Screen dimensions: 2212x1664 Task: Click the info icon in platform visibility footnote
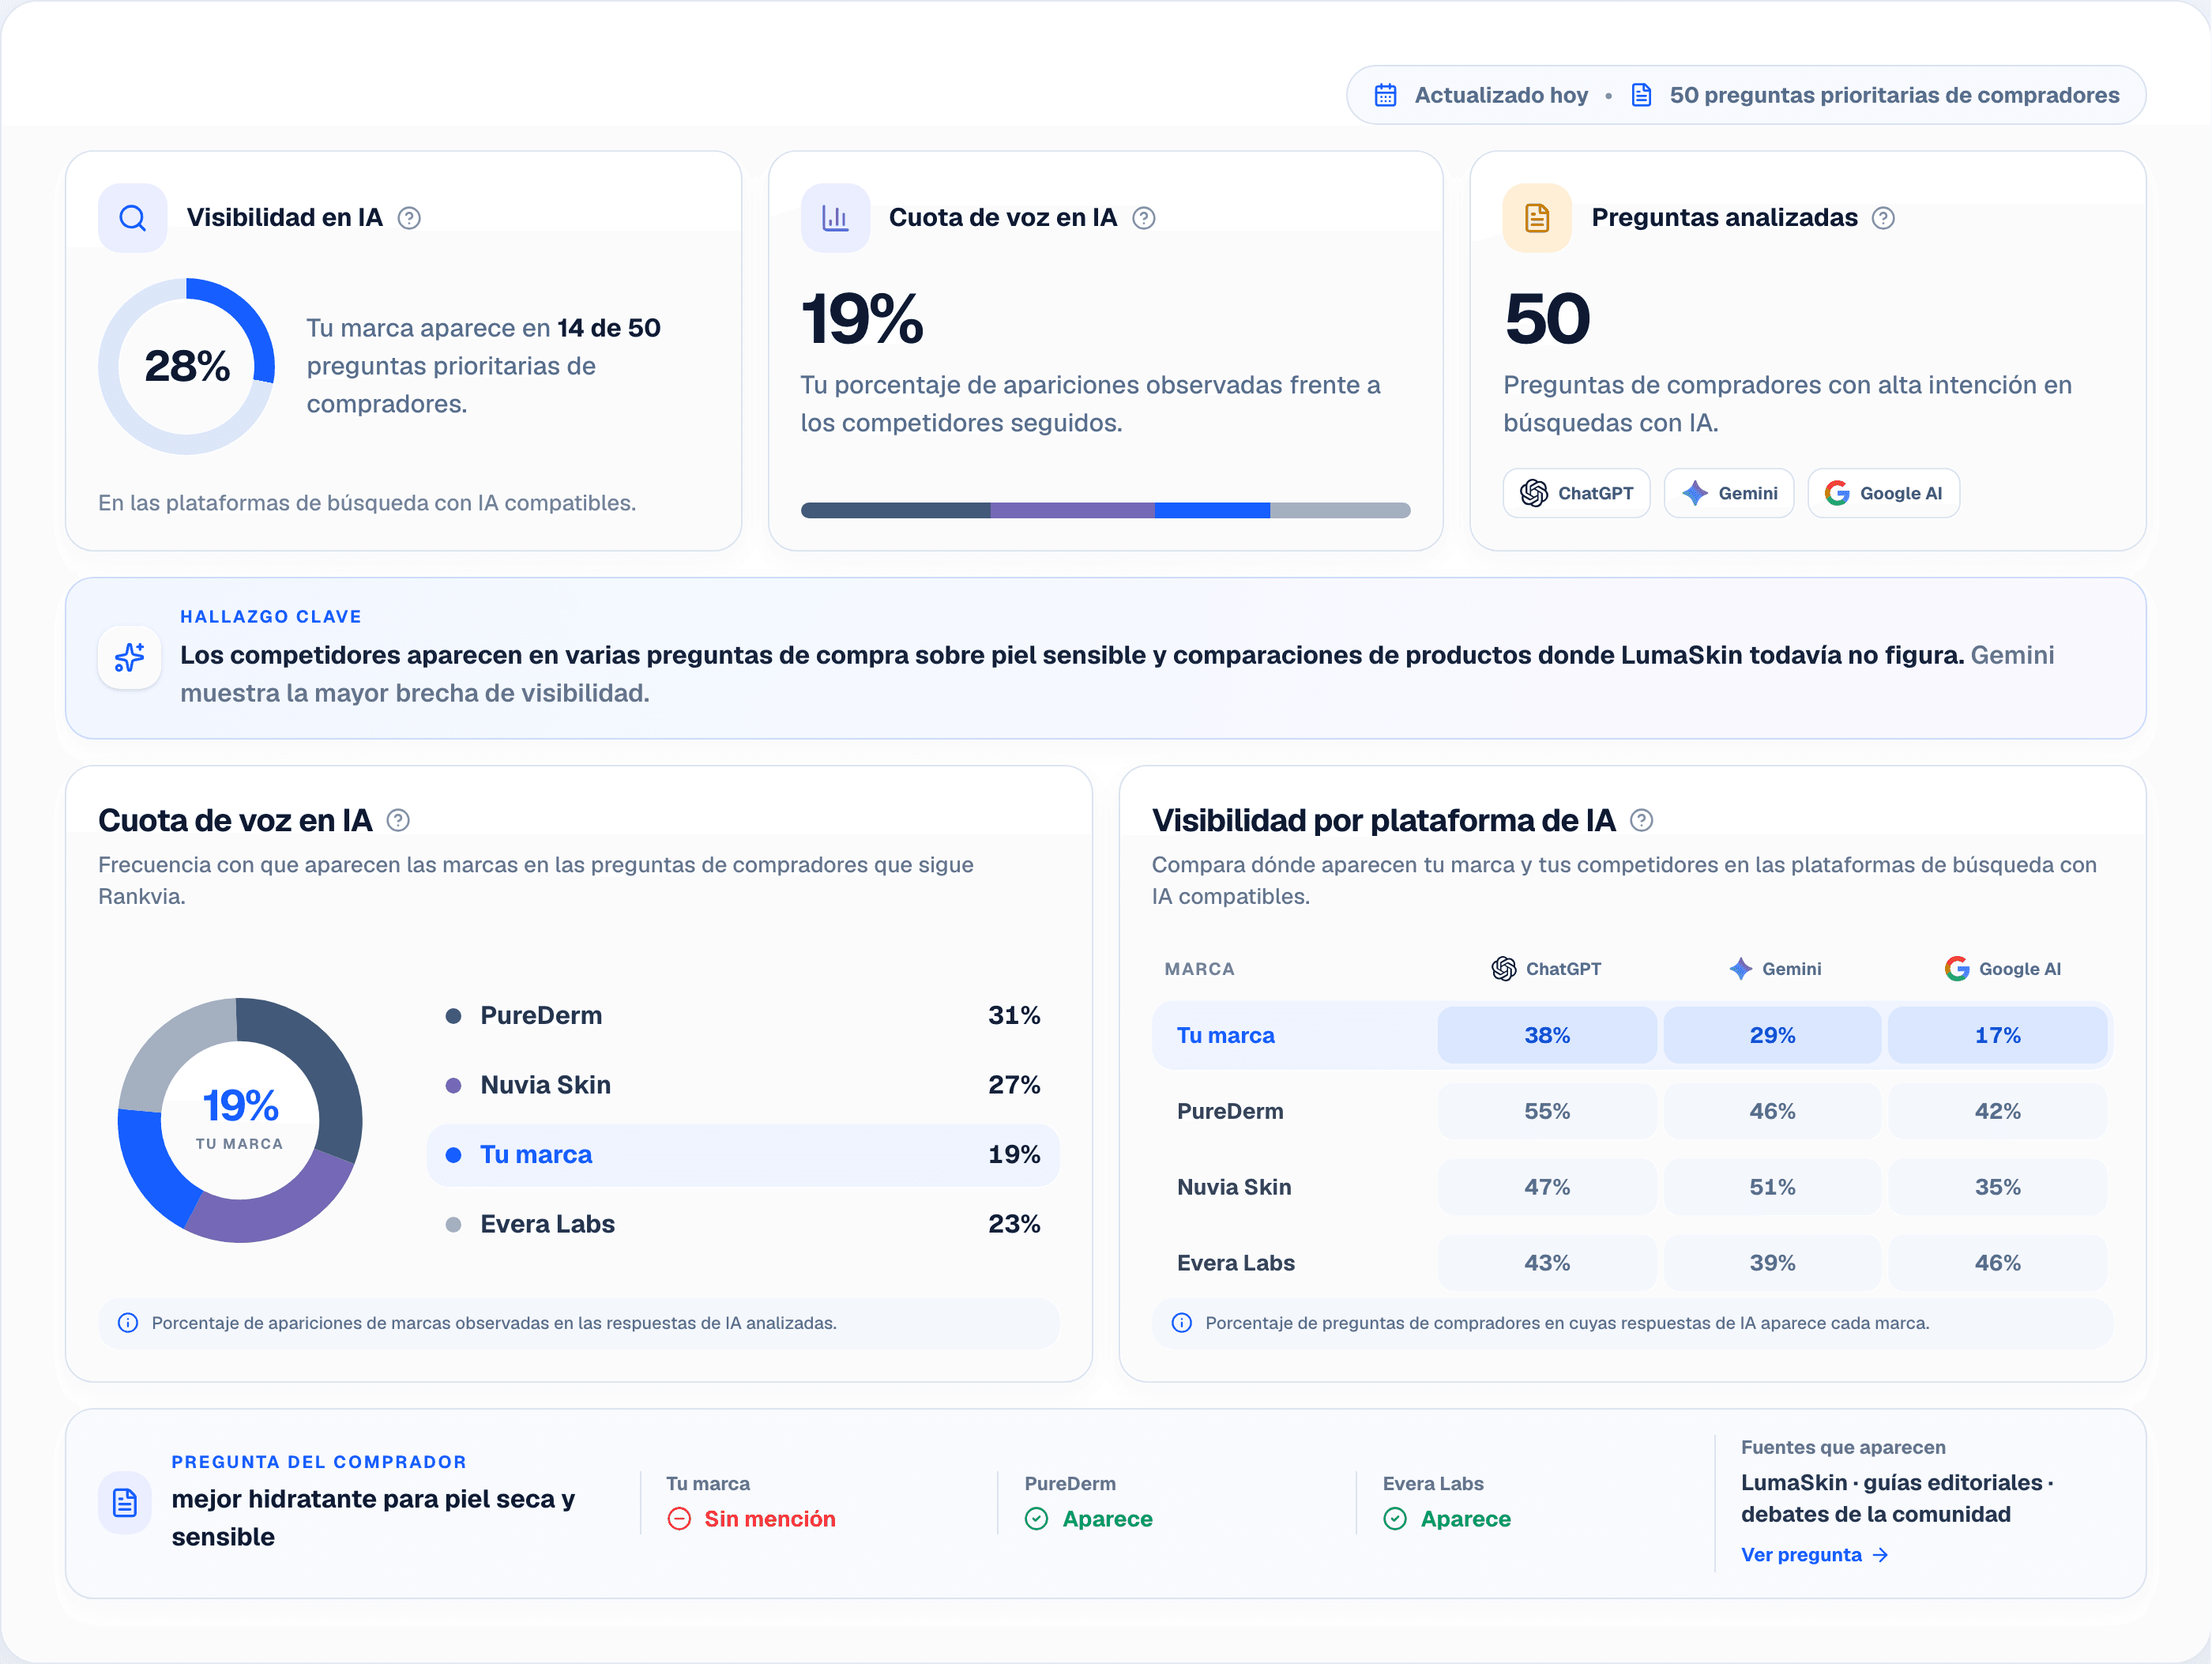click(1181, 1323)
